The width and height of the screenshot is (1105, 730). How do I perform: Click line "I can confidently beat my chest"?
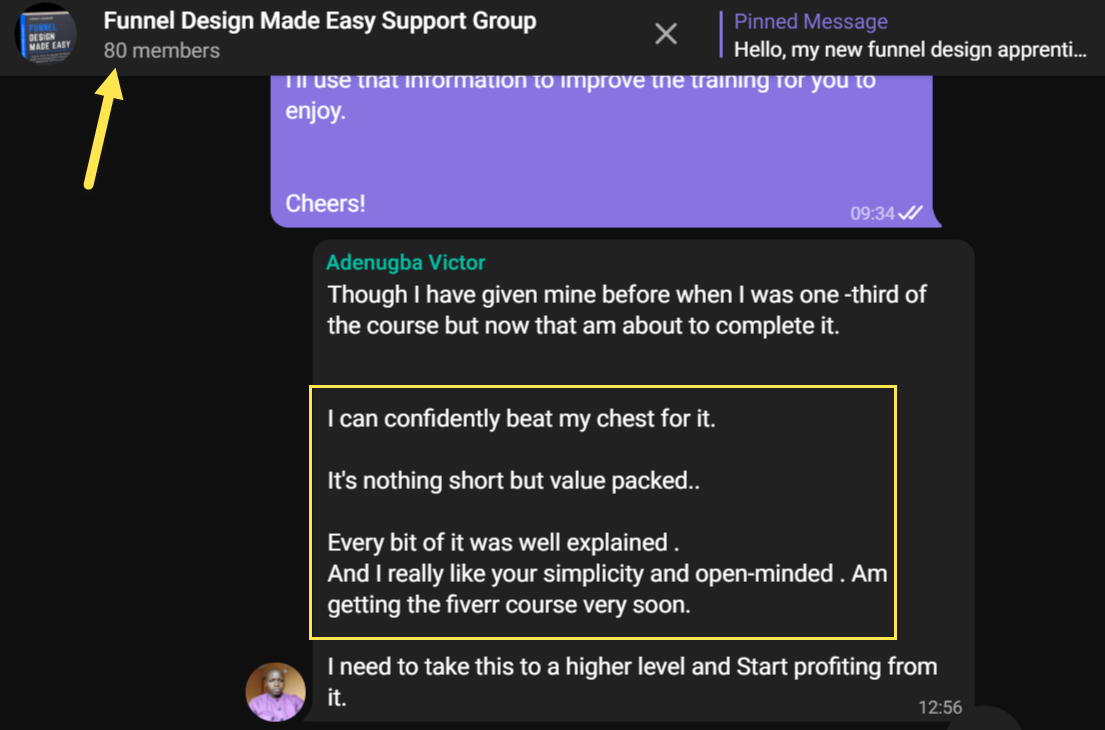(x=521, y=419)
